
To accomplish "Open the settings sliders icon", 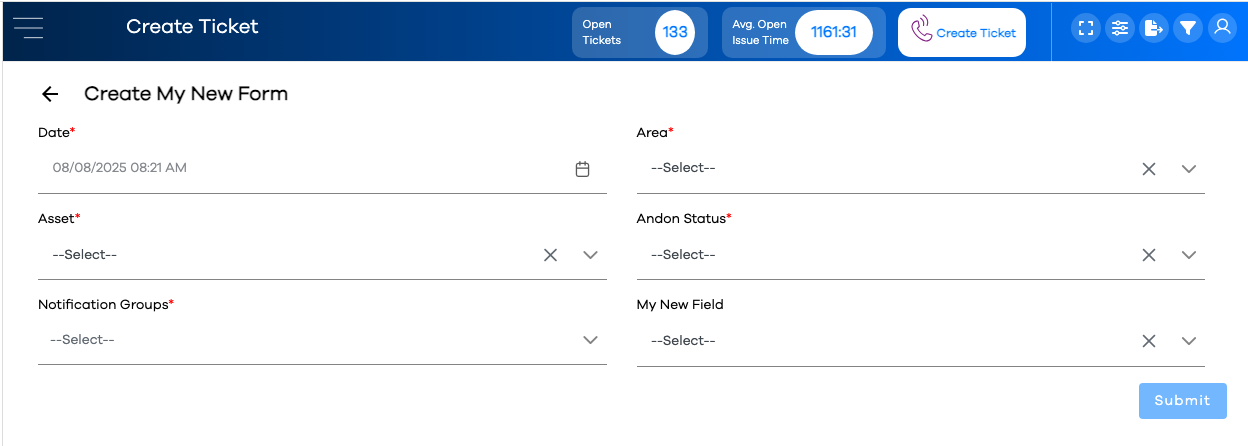I will point(1120,28).
